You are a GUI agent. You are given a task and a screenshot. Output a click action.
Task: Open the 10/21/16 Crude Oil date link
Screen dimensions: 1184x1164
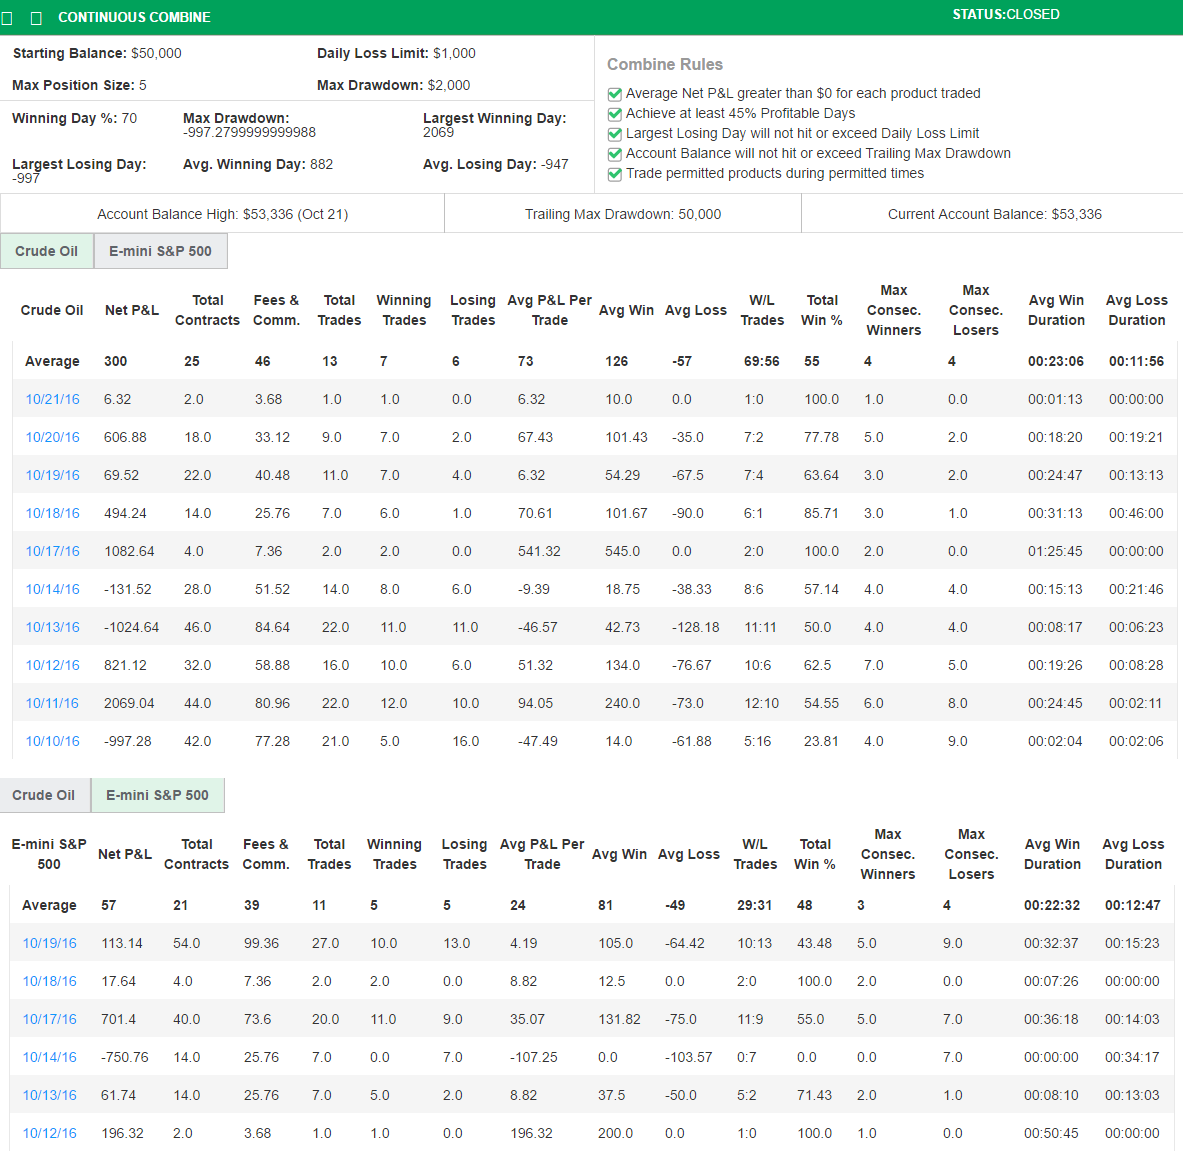tap(52, 398)
